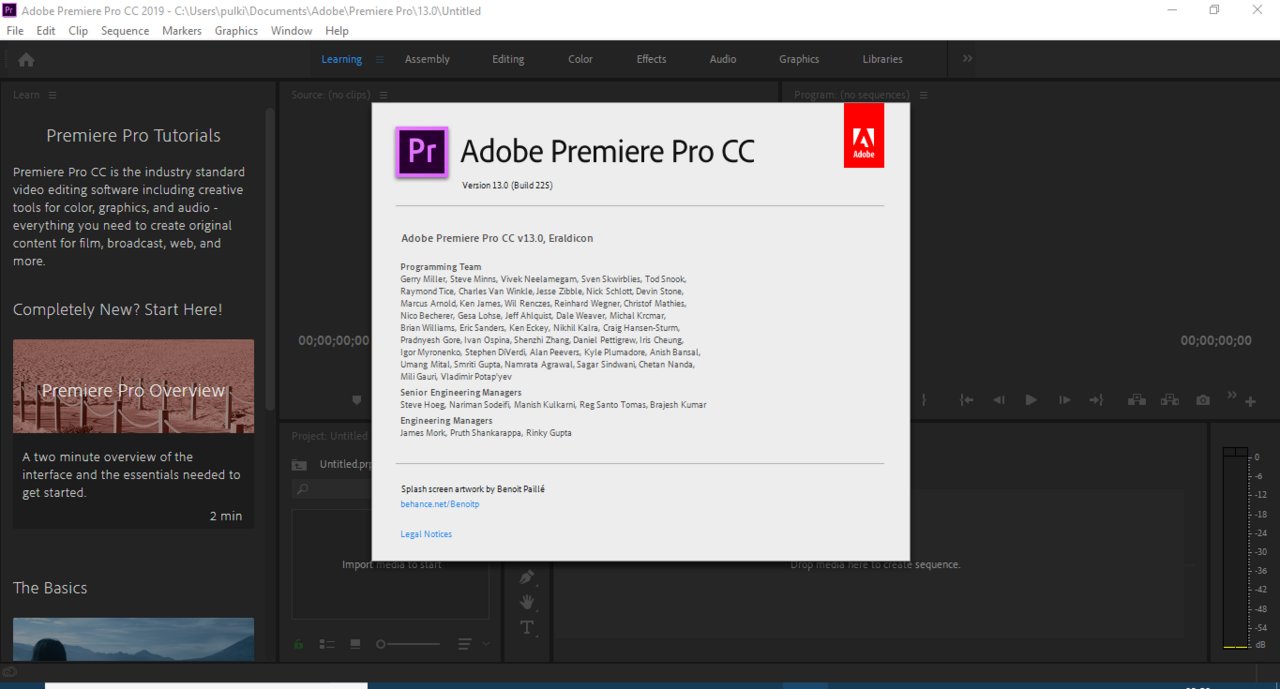Image resolution: width=1280 pixels, height=689 pixels.
Task: Select the Type tool
Action: click(527, 627)
